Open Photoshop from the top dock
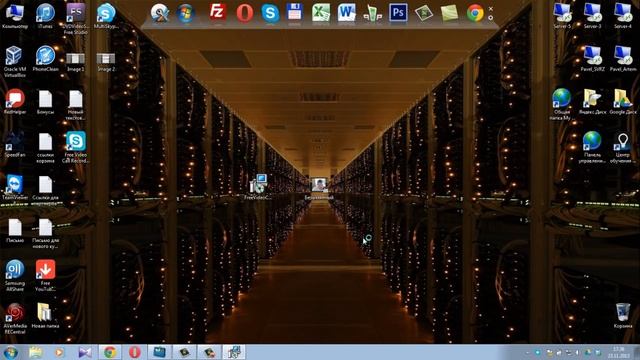Viewport: 640px width, 360px height. 398,13
